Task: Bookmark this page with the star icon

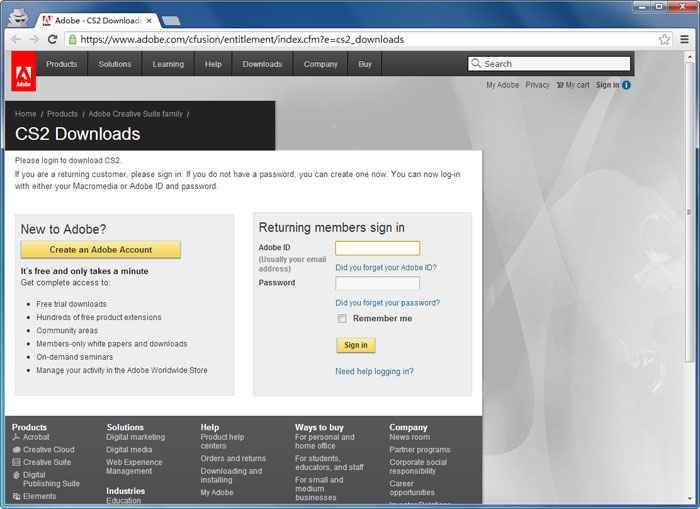Action: pyautogui.click(x=664, y=39)
